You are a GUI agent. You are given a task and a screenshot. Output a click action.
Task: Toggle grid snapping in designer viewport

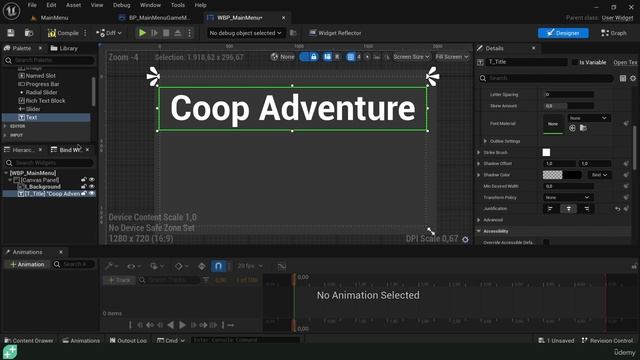click(x=351, y=57)
